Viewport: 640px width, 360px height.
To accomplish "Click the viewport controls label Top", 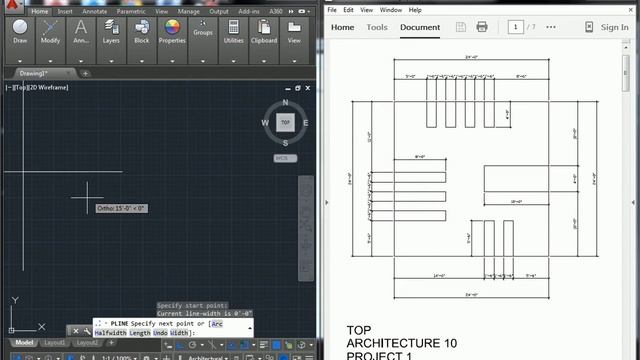I will pos(20,87).
